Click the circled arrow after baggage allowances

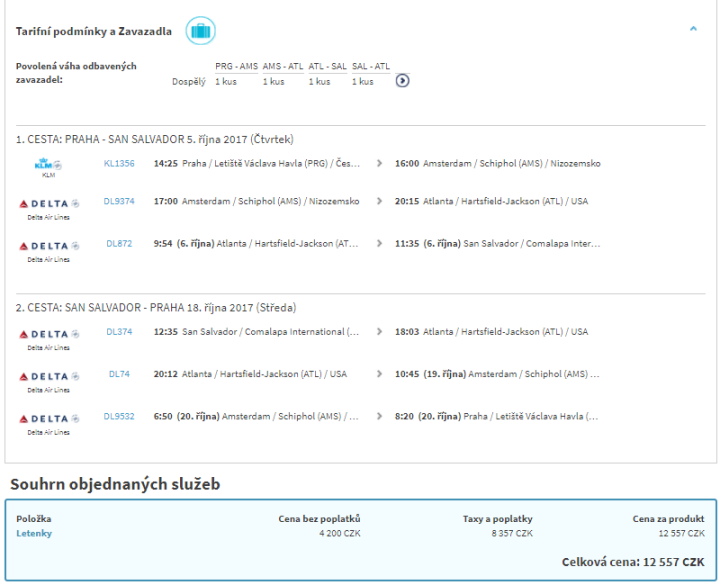pos(402,81)
